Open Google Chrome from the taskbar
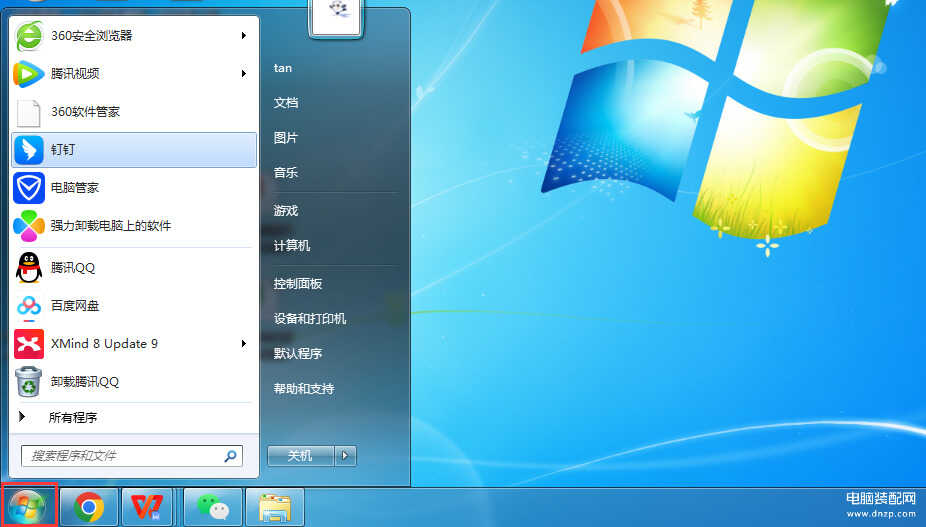 [89, 507]
